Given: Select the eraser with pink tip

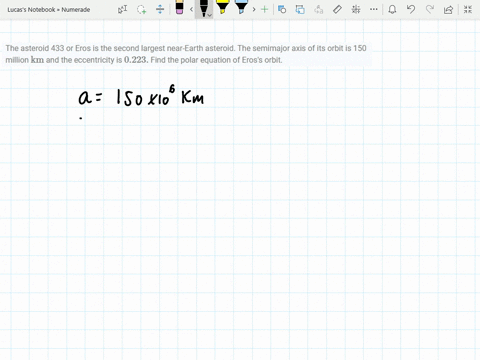Looking at the screenshot, I should [179, 7].
